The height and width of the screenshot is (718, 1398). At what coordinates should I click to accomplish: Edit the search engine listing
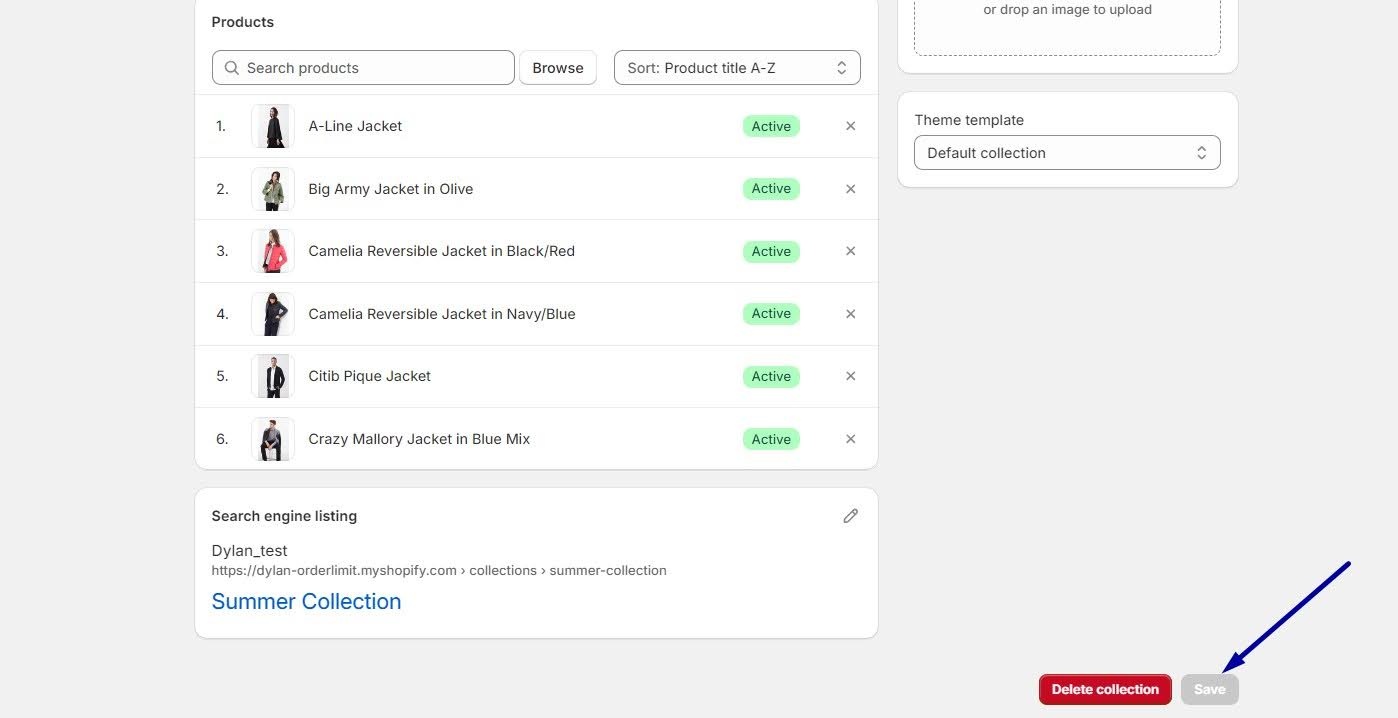850,516
